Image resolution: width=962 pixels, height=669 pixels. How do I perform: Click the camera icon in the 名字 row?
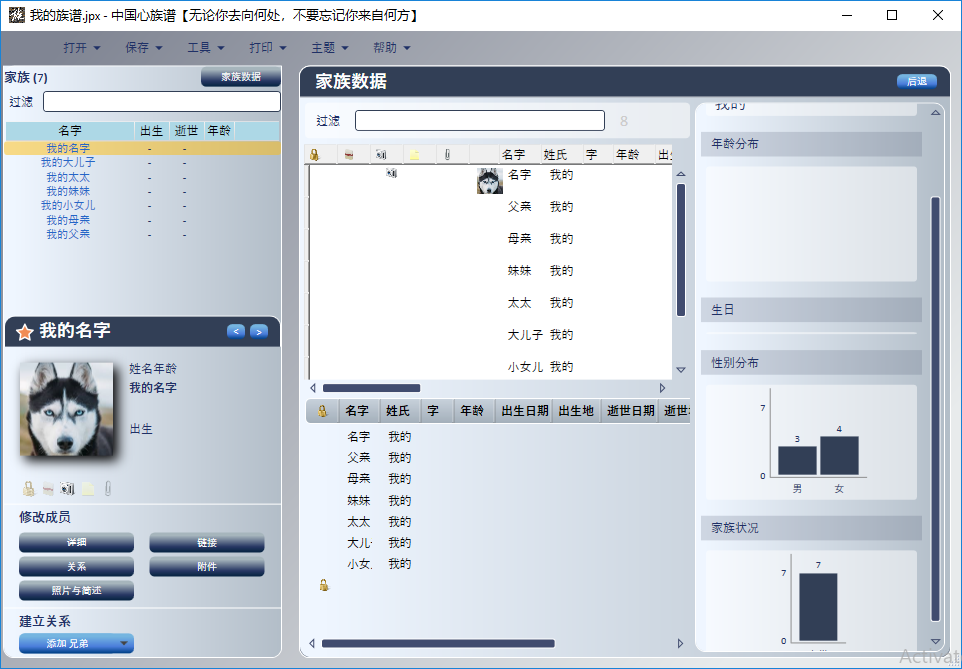pos(391,174)
